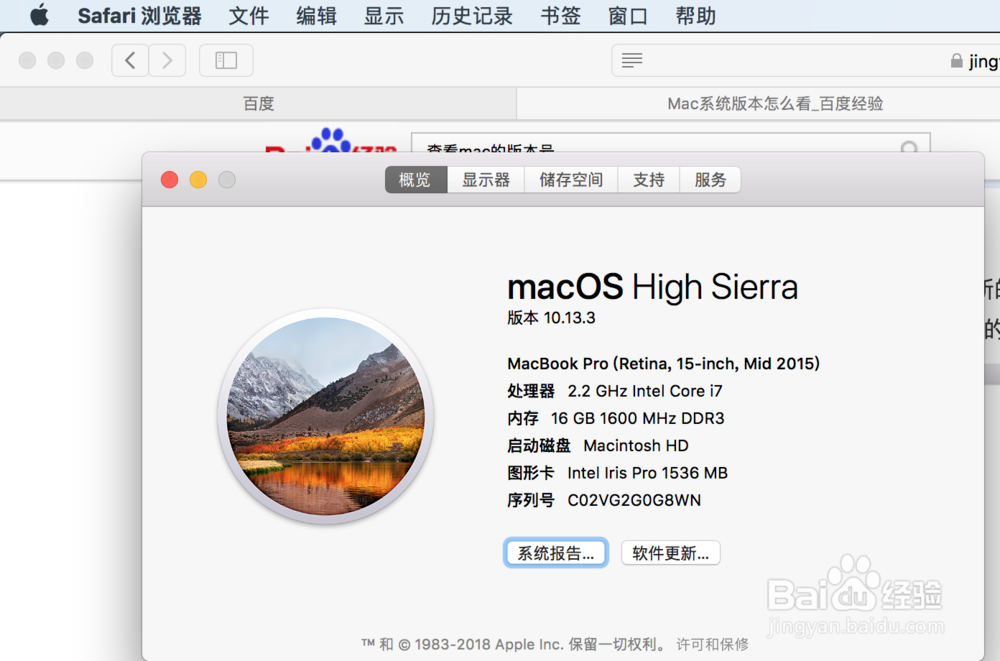The image size is (1000, 661).
Task: Click the 系统报告... button
Action: [x=555, y=553]
